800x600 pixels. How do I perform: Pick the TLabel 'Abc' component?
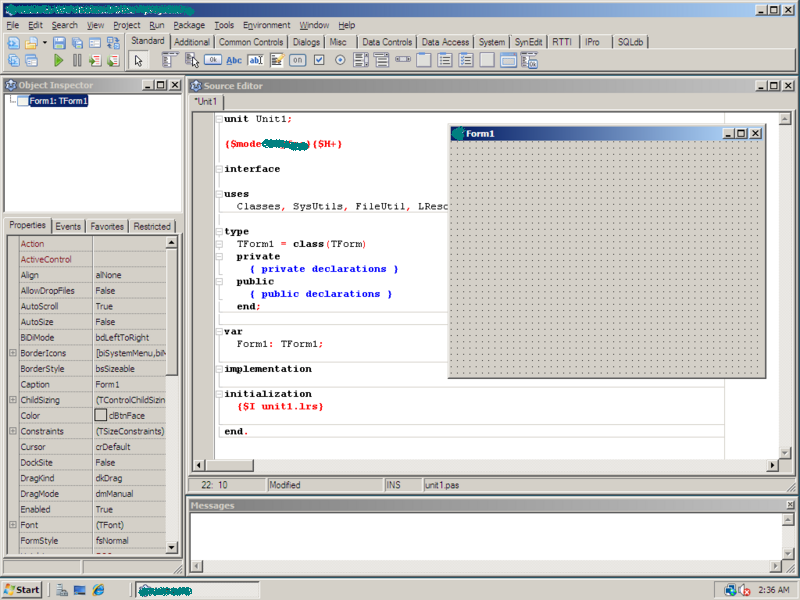click(x=234, y=60)
